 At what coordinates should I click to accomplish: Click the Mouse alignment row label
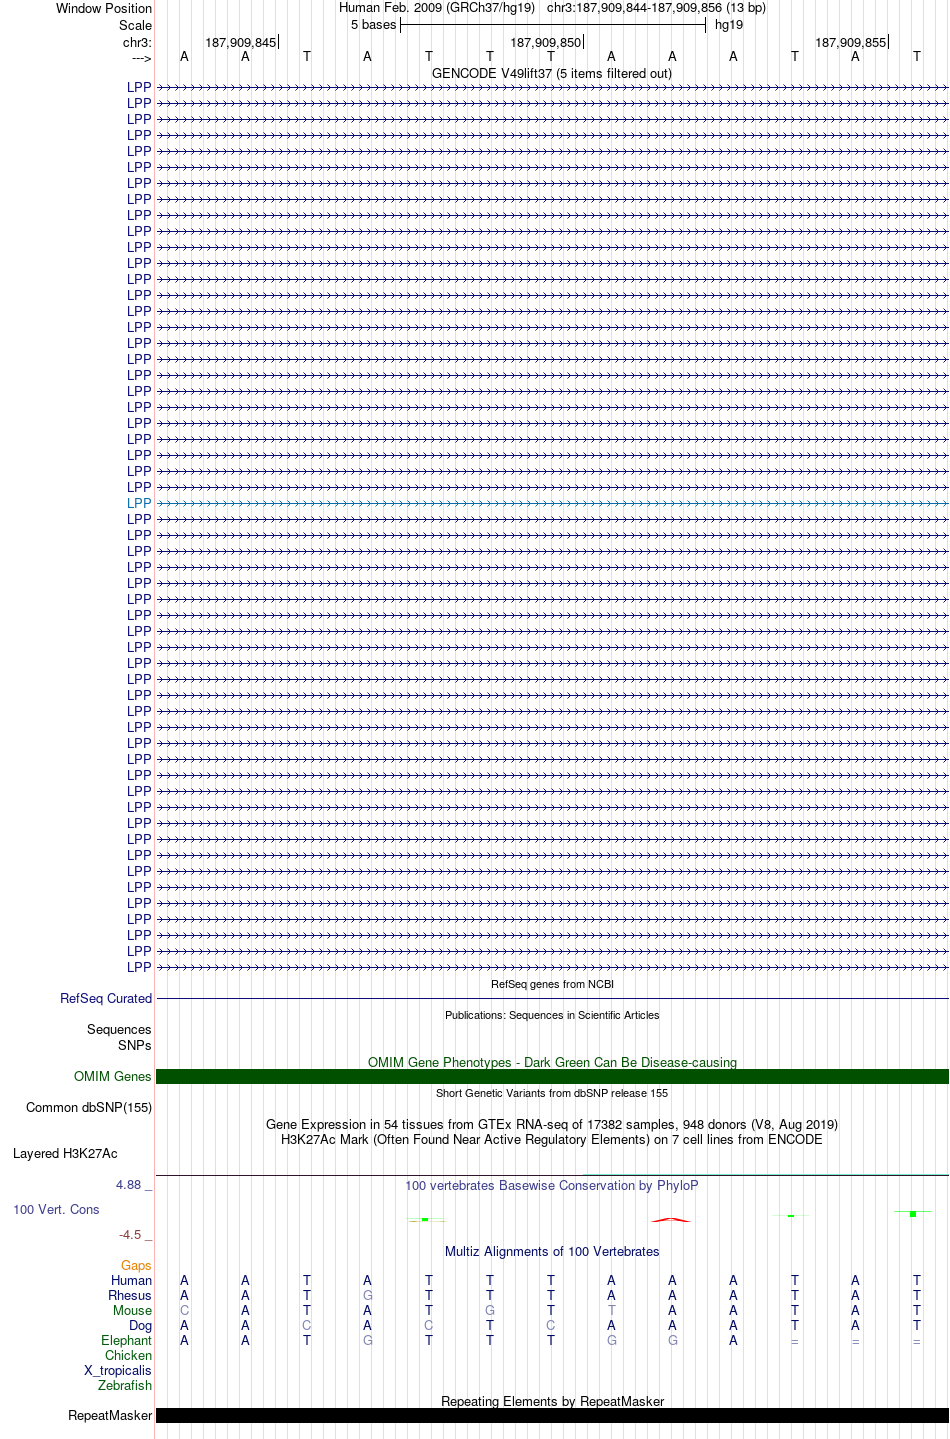[x=132, y=1310]
